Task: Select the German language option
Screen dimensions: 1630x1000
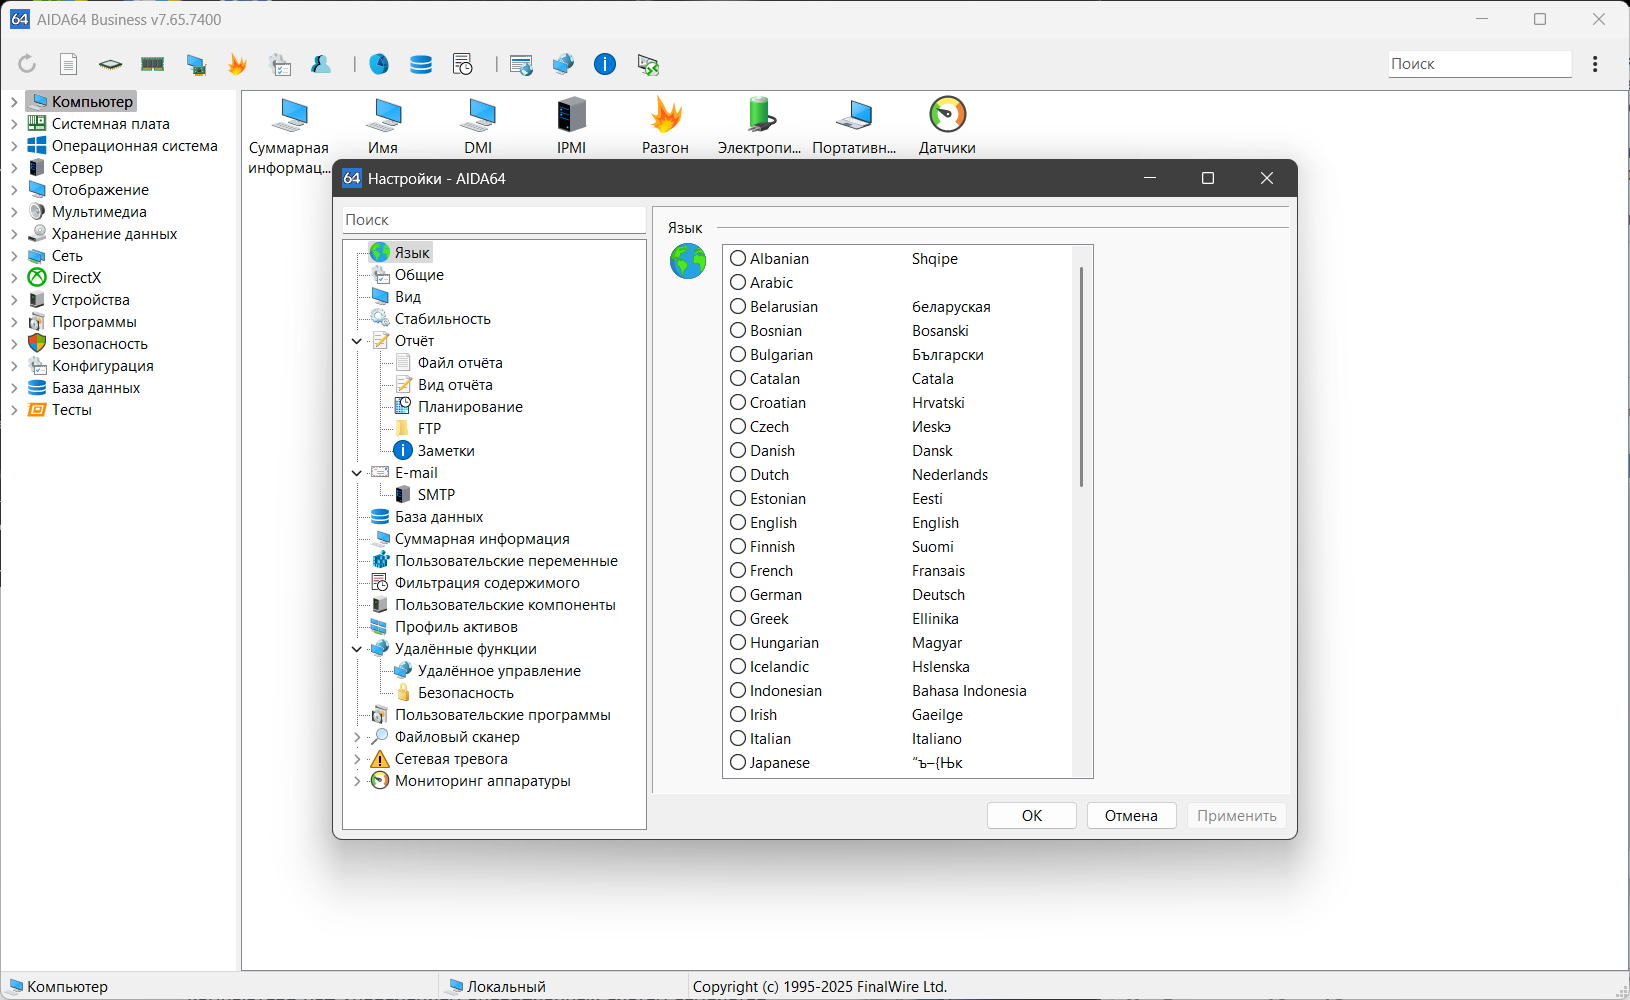Action: [738, 594]
